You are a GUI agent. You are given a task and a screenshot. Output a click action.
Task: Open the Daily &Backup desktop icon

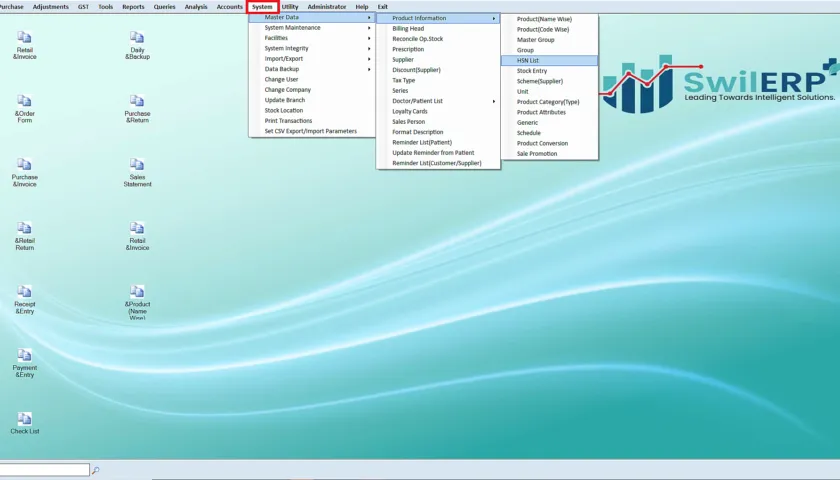[x=137, y=45]
